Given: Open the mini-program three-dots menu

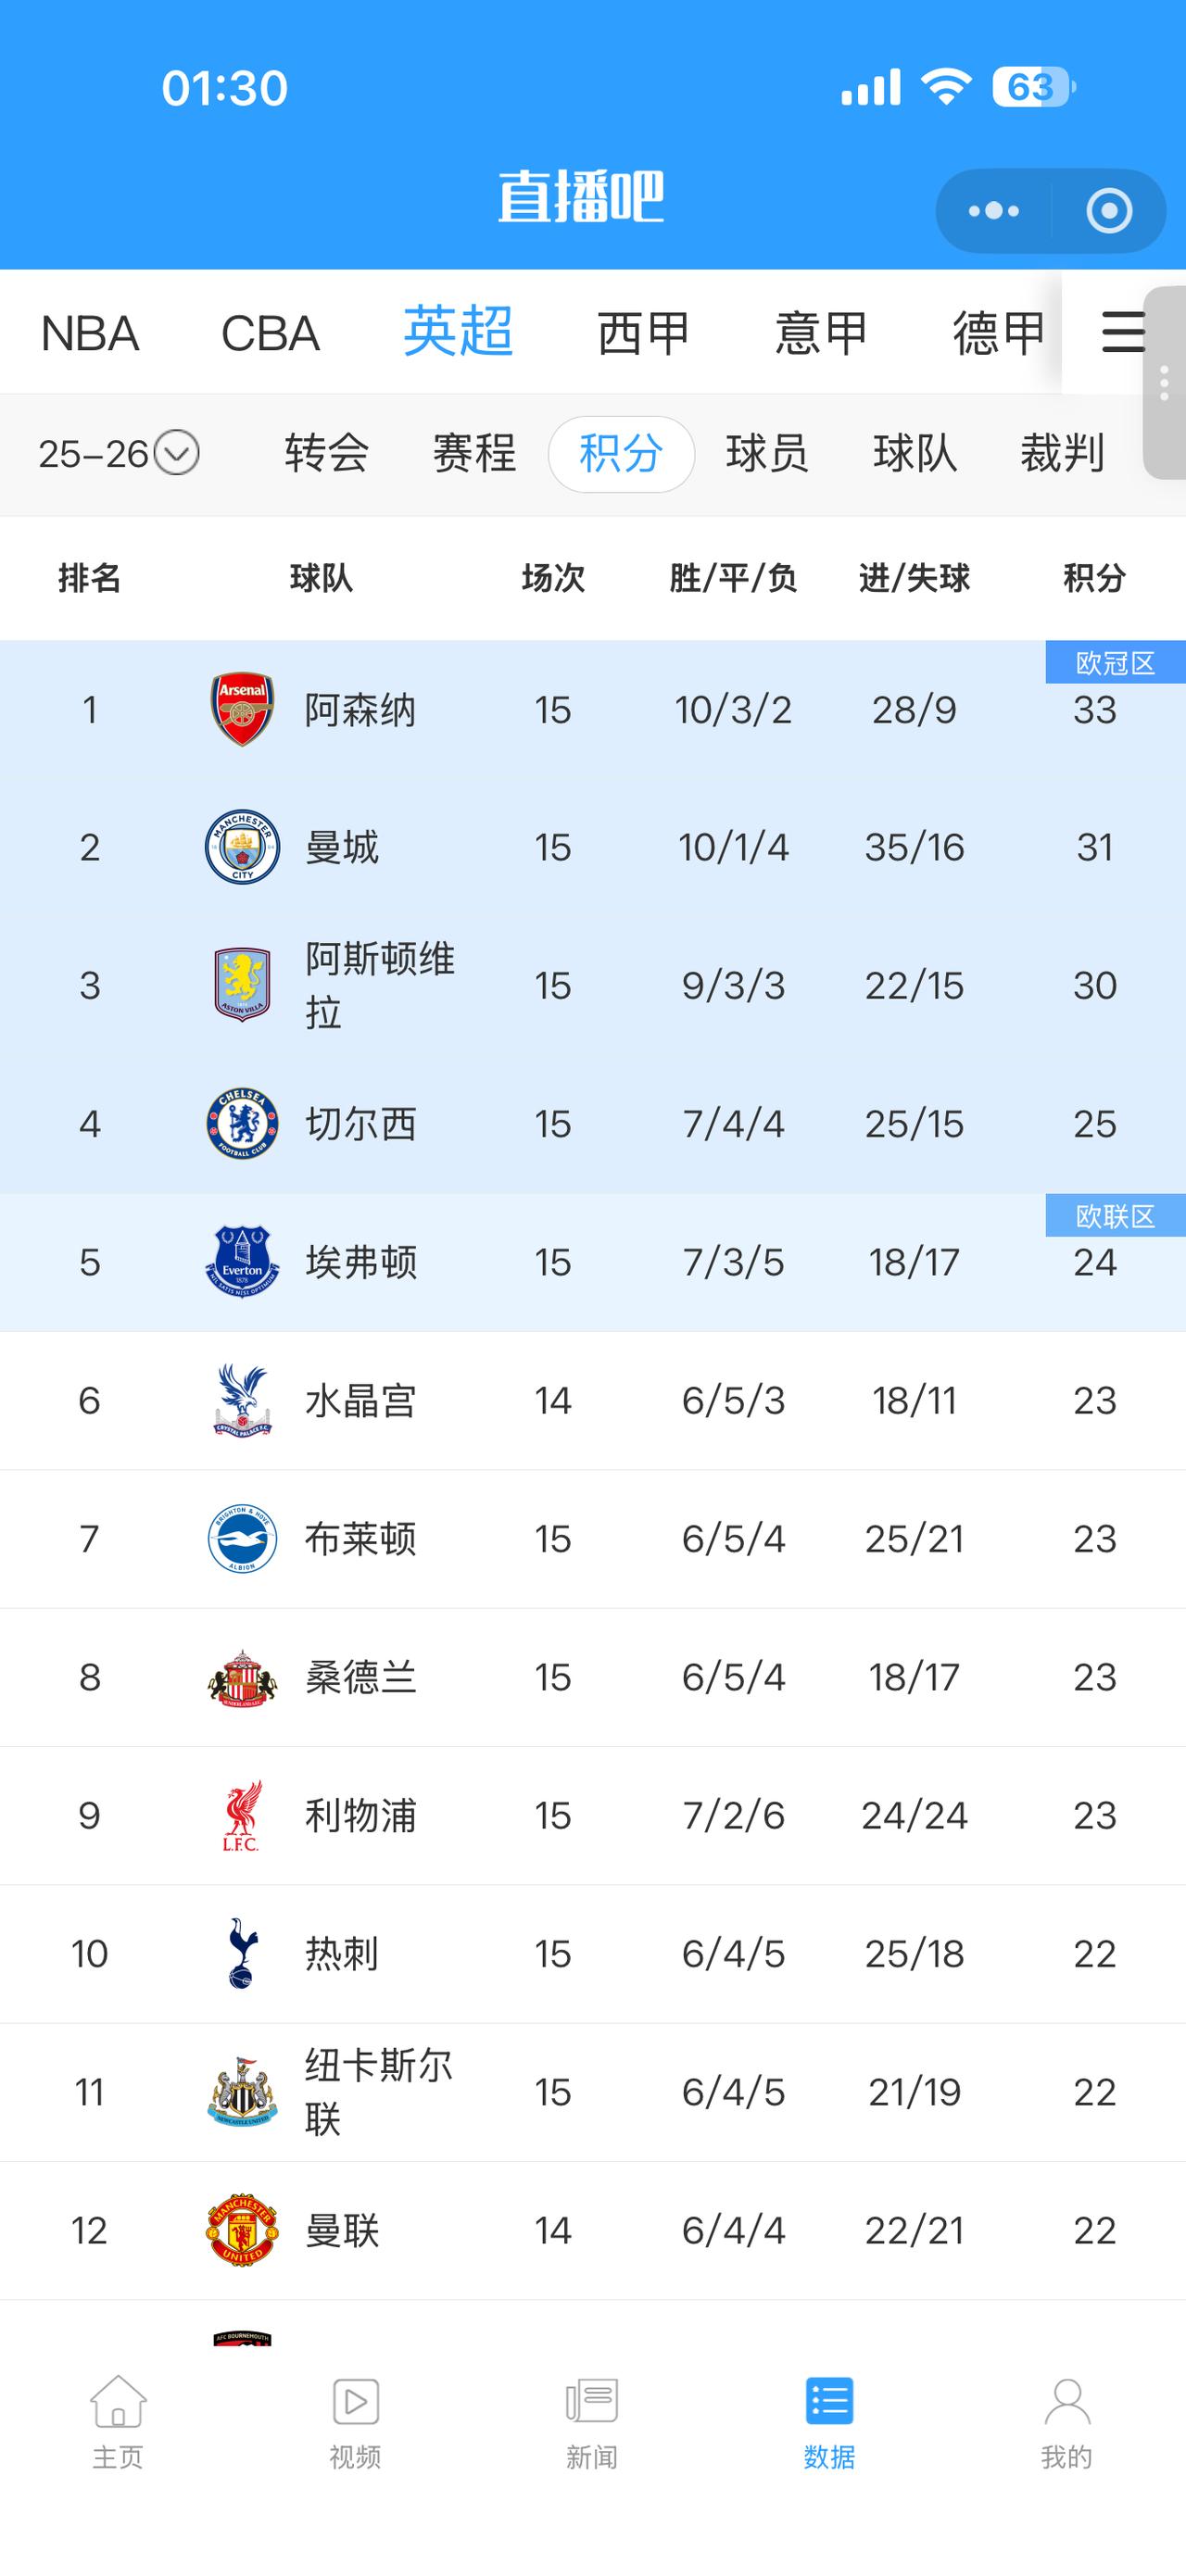Looking at the screenshot, I should coord(993,211).
